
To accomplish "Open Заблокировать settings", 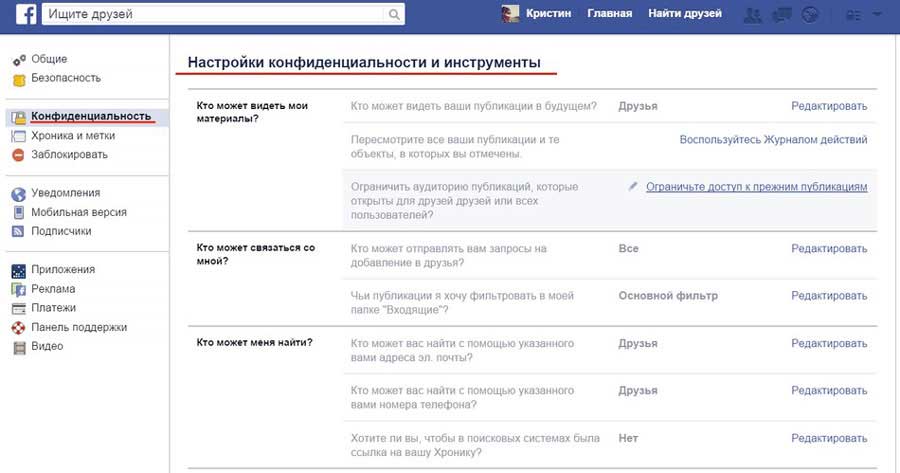I will 69,154.
